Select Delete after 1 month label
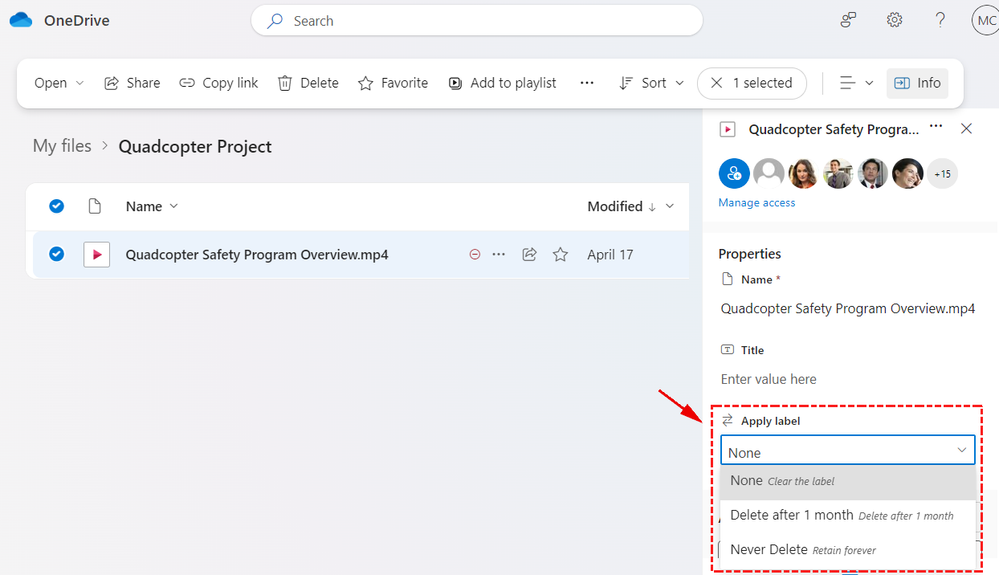This screenshot has height=575, width=999. 847,515
